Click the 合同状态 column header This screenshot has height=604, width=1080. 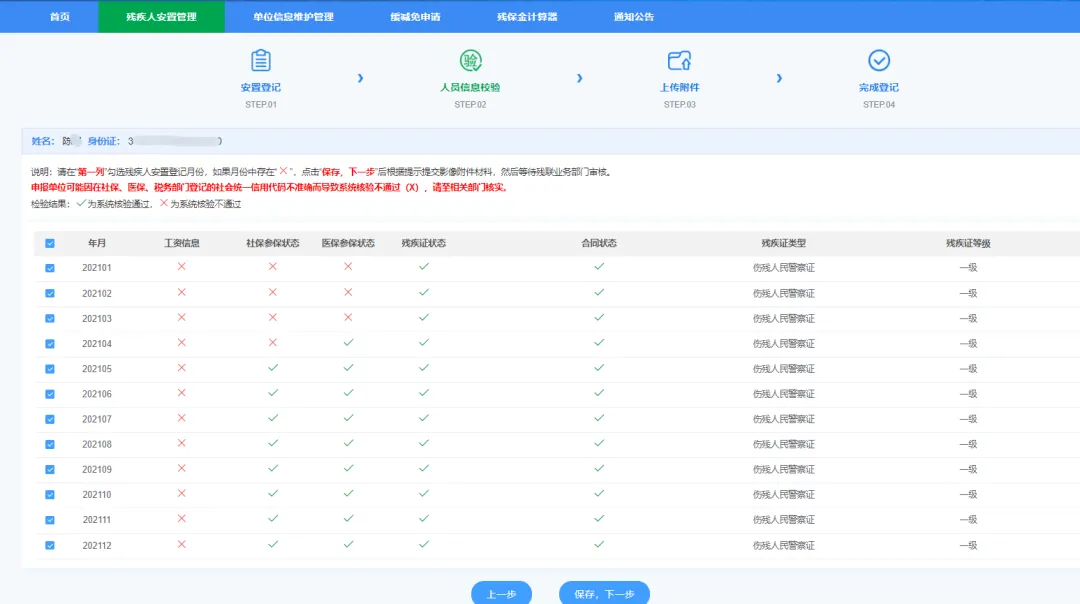pyautogui.click(x=599, y=243)
